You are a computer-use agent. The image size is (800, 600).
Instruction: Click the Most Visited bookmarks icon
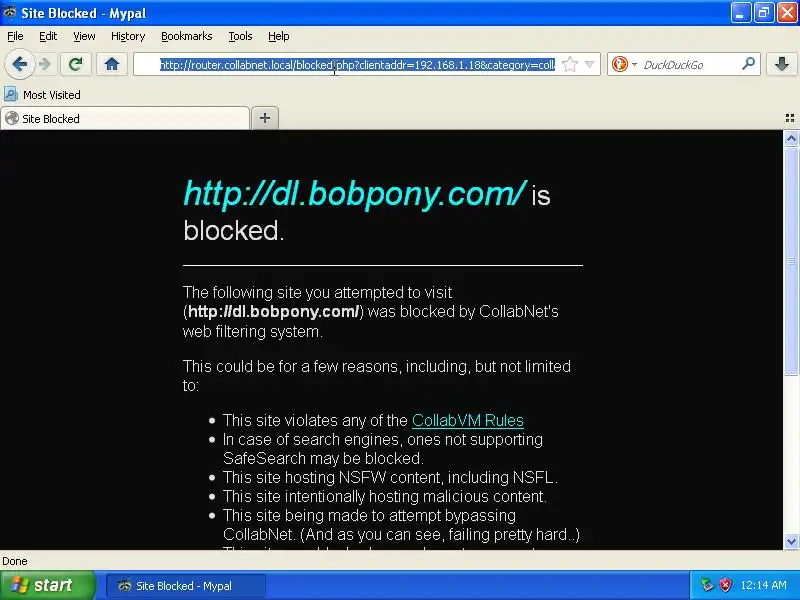pos(11,94)
